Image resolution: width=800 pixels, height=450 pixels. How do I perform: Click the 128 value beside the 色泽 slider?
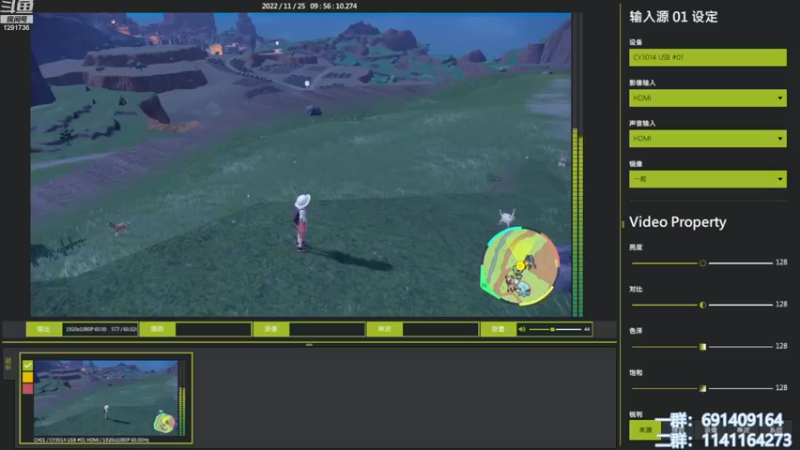tap(781, 346)
